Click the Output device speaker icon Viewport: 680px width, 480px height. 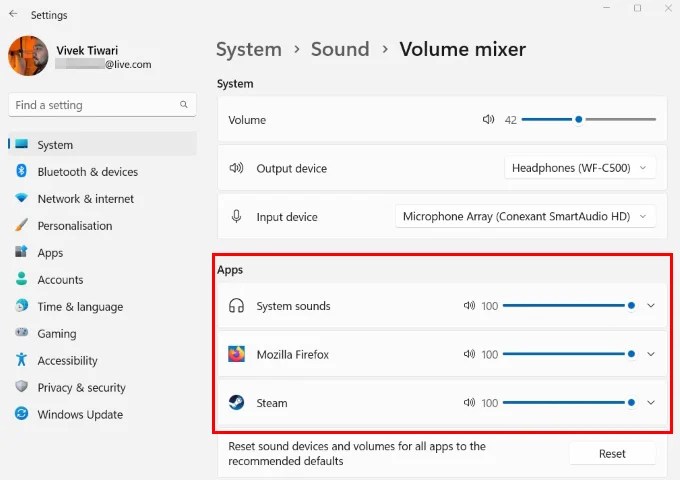(236, 168)
